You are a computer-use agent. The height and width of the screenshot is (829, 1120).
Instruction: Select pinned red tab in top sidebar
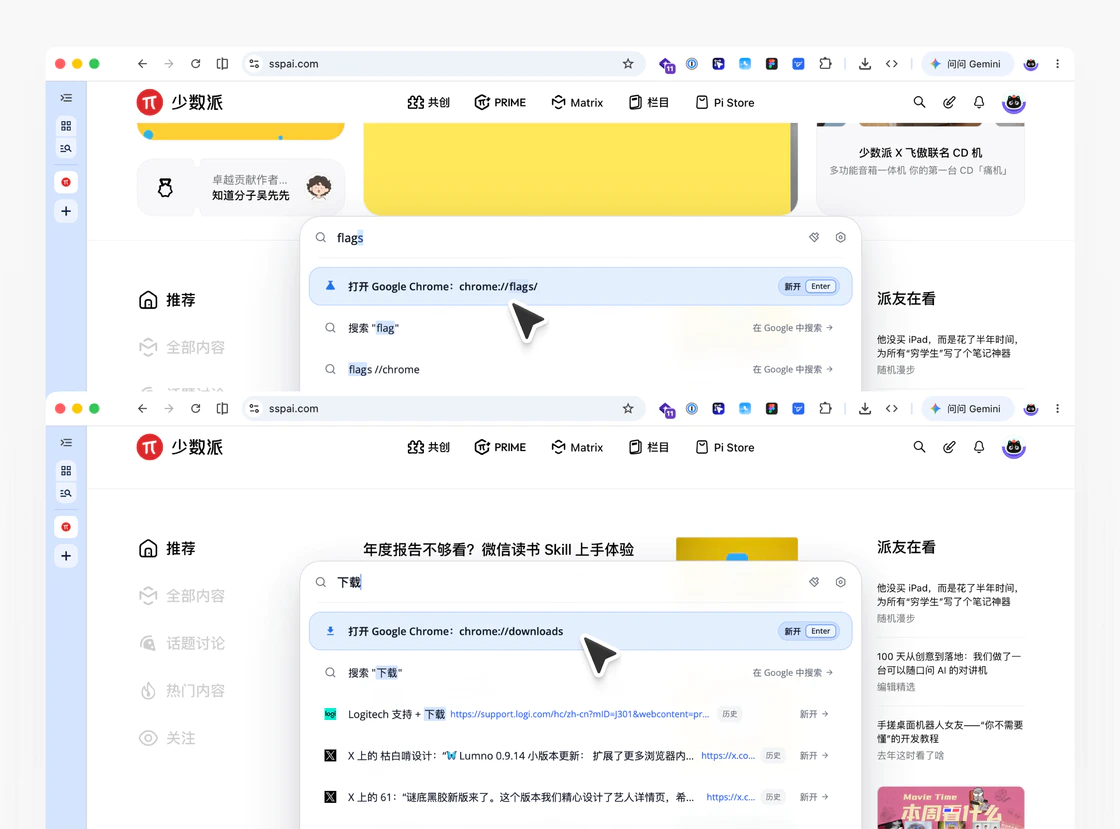[66, 182]
